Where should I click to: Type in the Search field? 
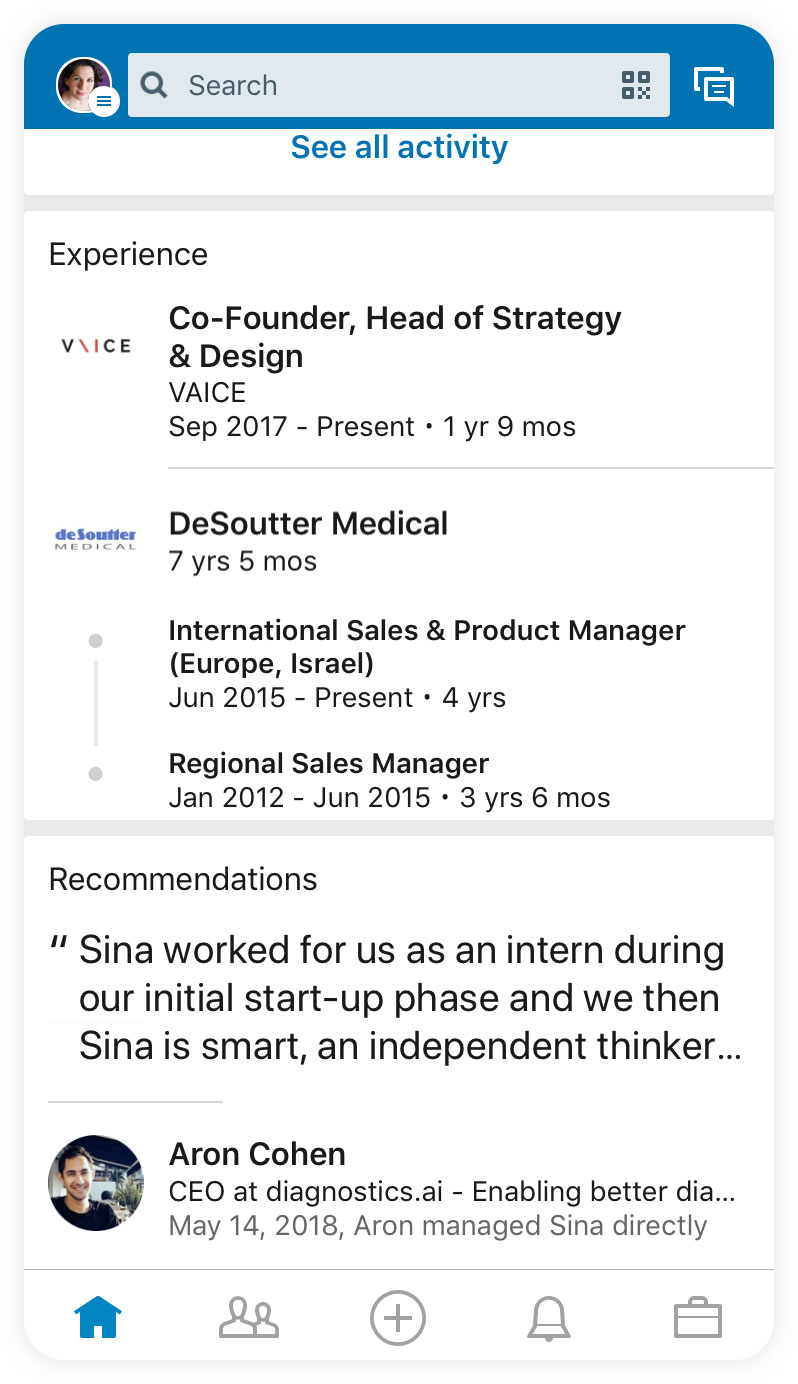point(390,85)
